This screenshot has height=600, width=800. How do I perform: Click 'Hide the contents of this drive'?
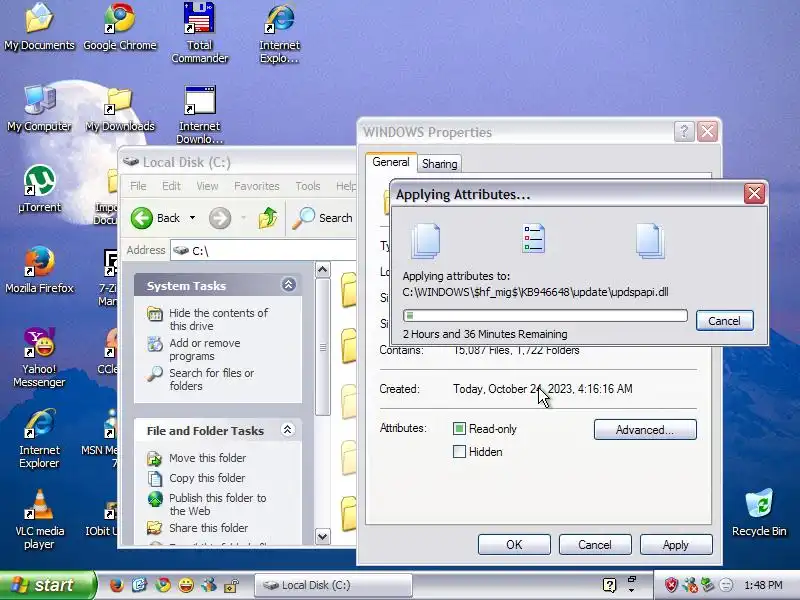click(x=218, y=319)
